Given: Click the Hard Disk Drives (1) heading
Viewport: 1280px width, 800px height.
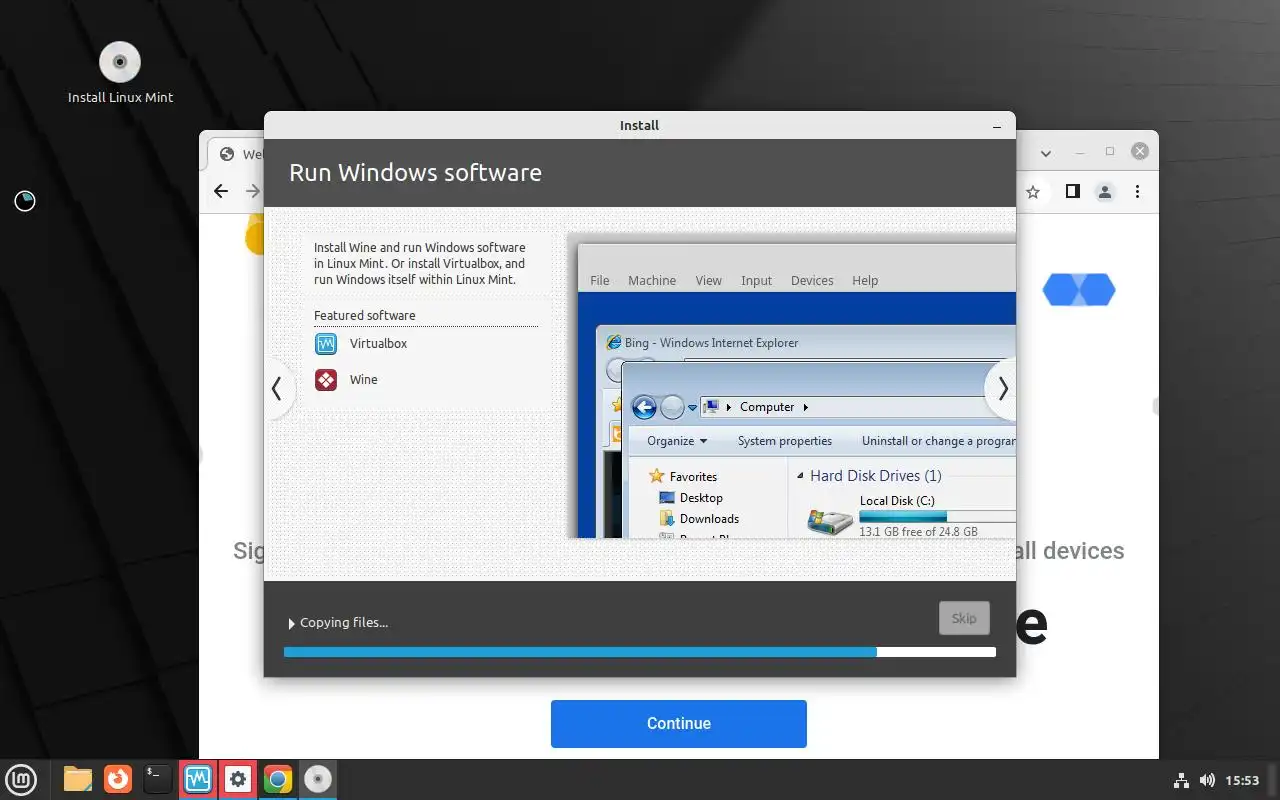Looking at the screenshot, I should (876, 476).
